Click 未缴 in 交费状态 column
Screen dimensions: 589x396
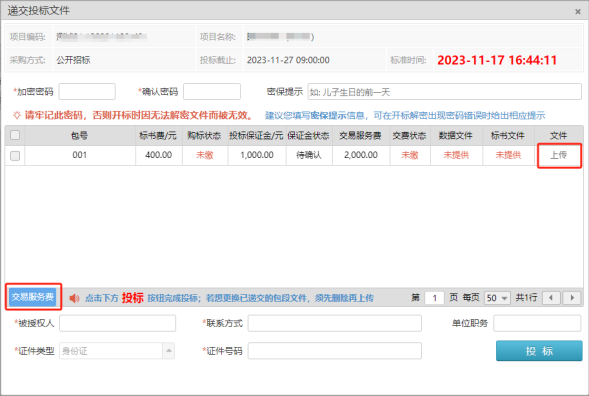[410, 155]
